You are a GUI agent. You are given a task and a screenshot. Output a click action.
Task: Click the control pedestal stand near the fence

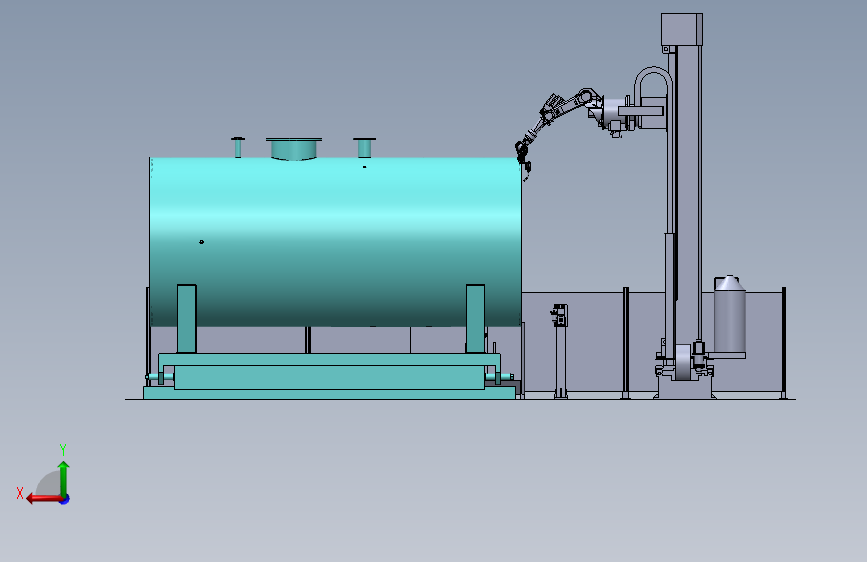click(x=560, y=351)
